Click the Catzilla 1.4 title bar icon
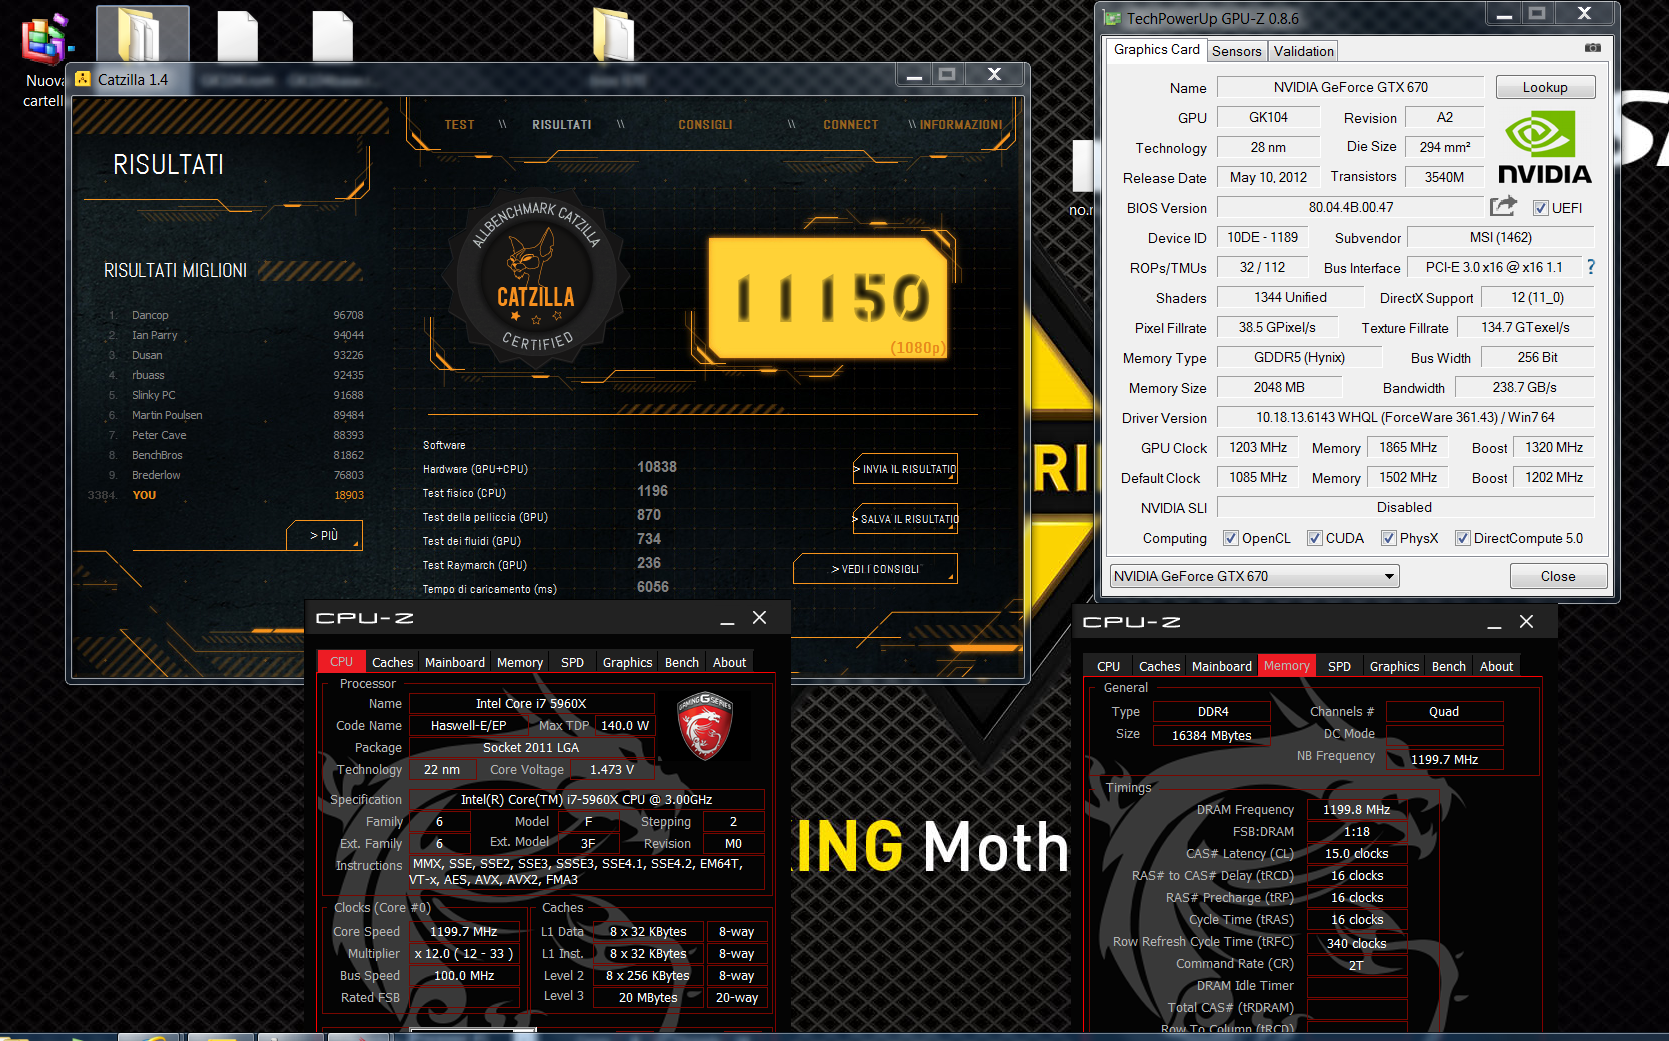1669x1041 pixels. coord(83,79)
